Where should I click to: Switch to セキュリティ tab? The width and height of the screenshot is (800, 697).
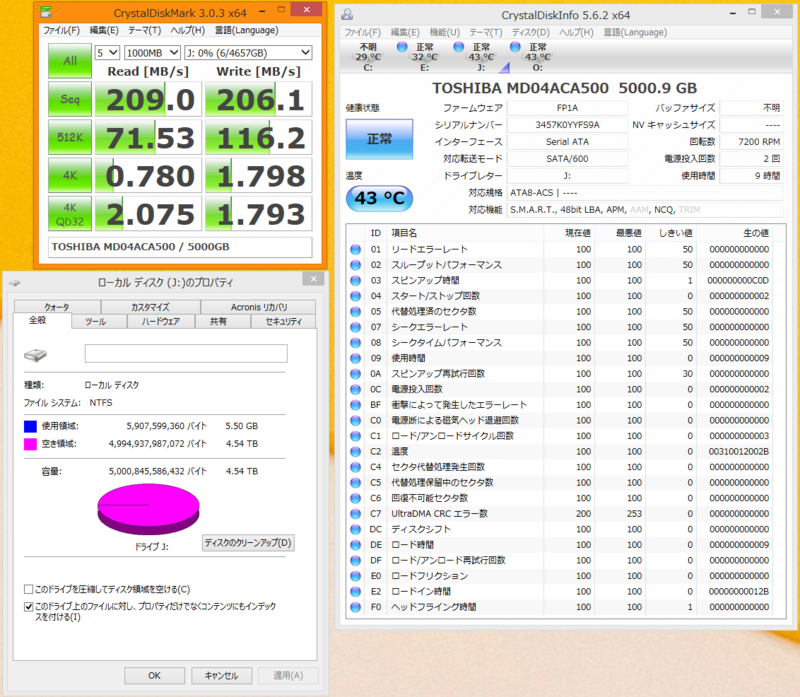click(284, 321)
